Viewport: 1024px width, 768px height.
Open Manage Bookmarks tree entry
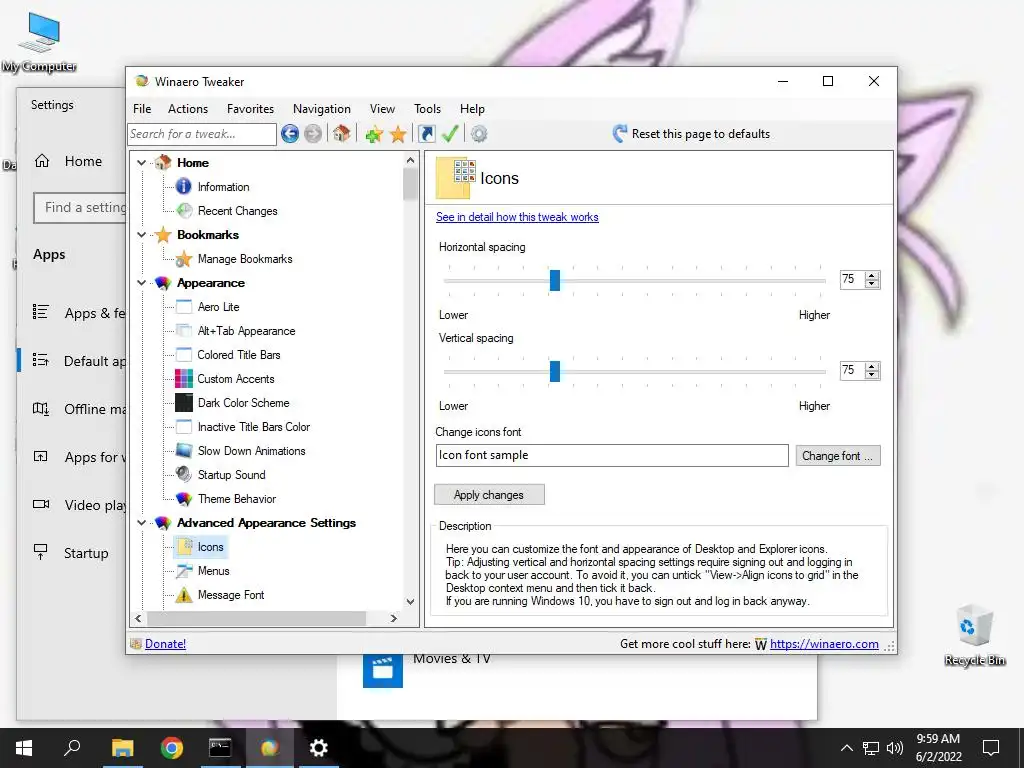pos(245,259)
